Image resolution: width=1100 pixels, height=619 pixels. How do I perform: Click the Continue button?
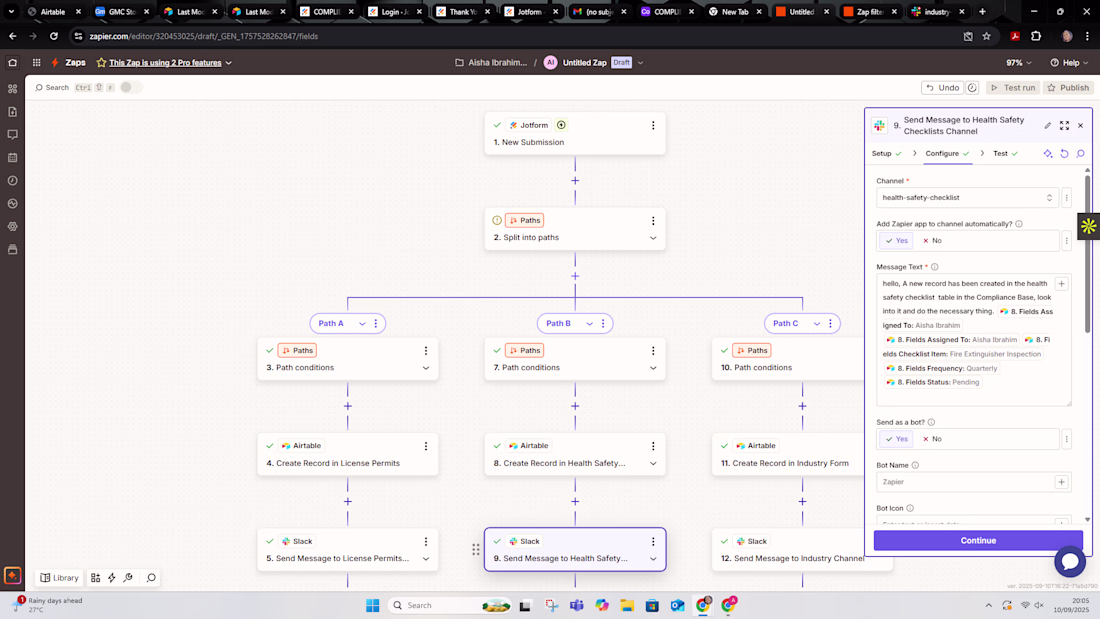click(x=978, y=540)
